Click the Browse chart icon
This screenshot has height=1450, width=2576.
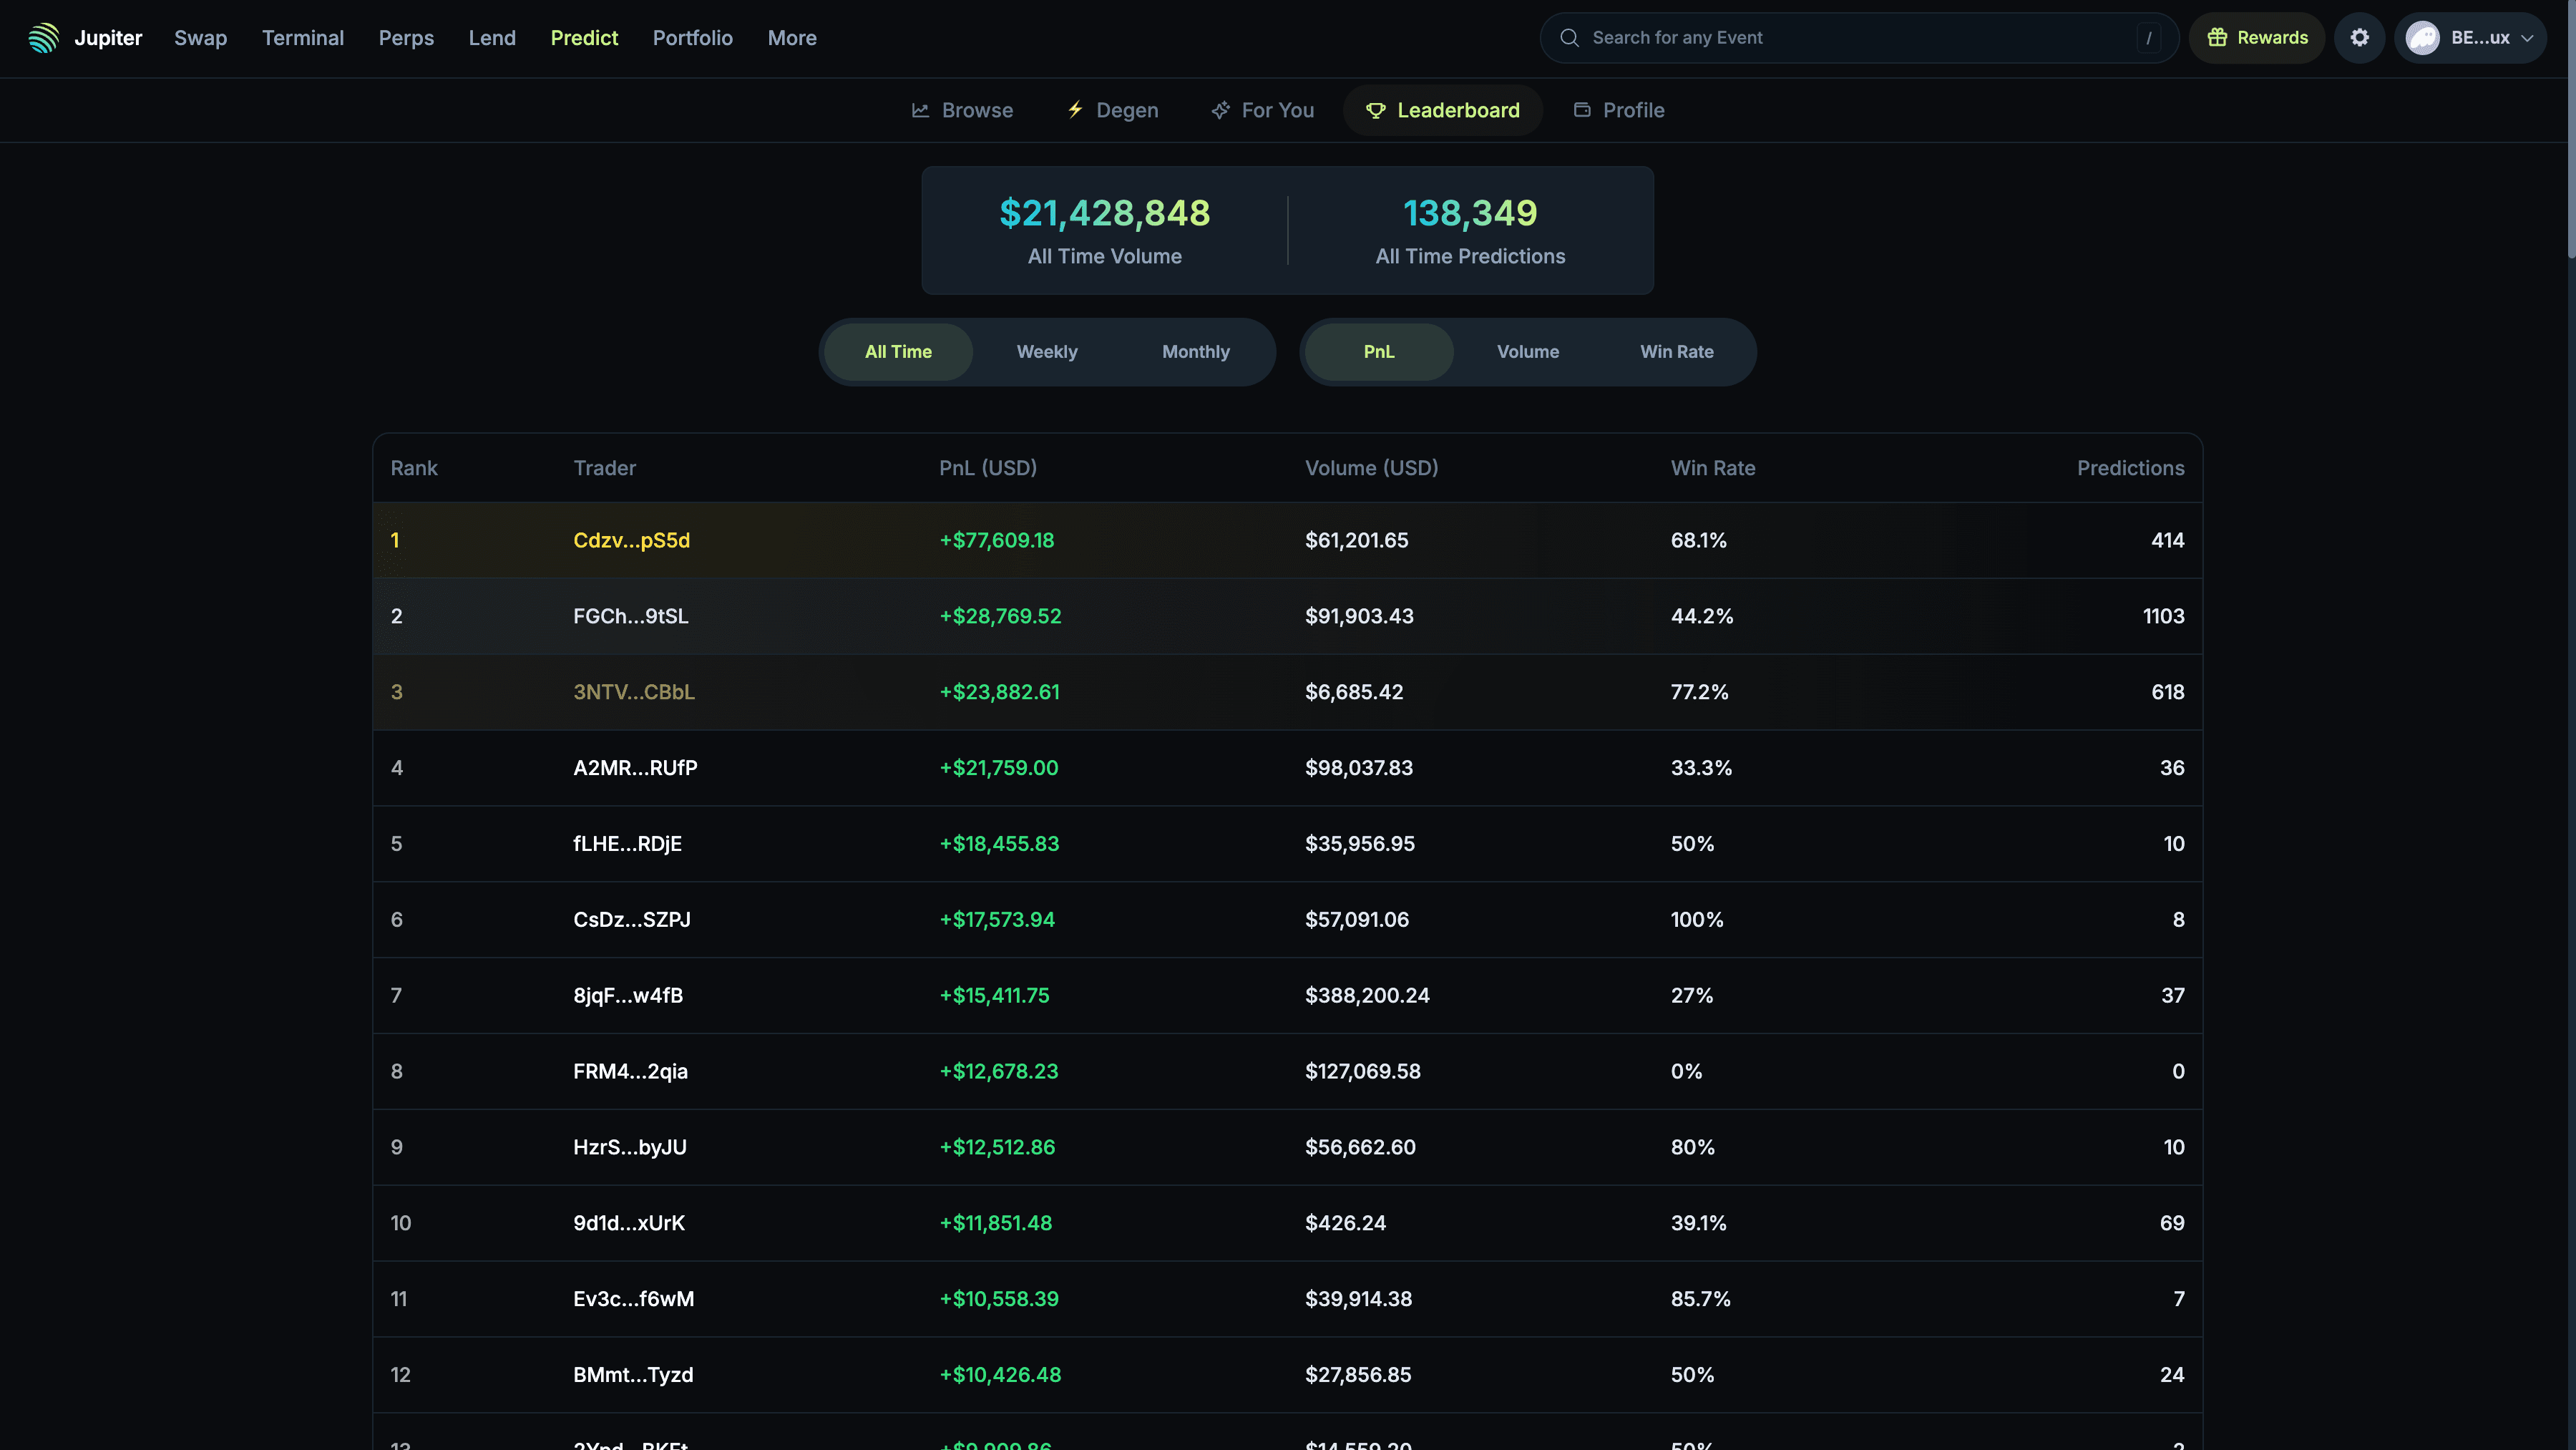click(920, 110)
